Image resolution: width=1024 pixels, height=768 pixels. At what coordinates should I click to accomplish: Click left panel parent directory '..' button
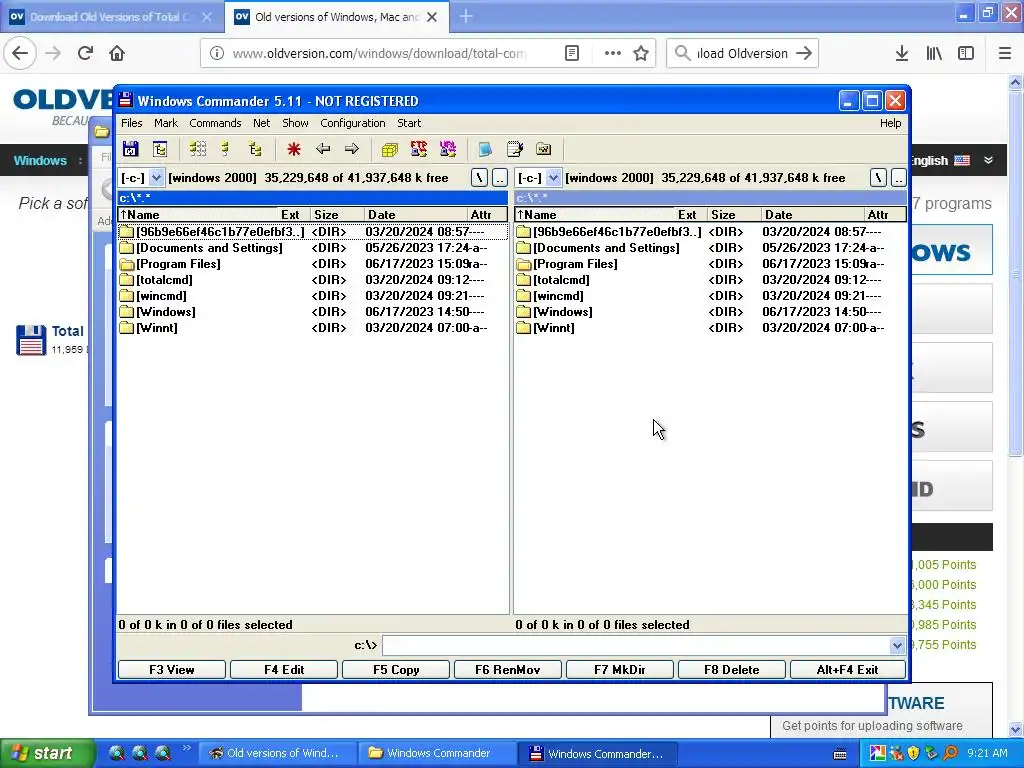(x=500, y=178)
